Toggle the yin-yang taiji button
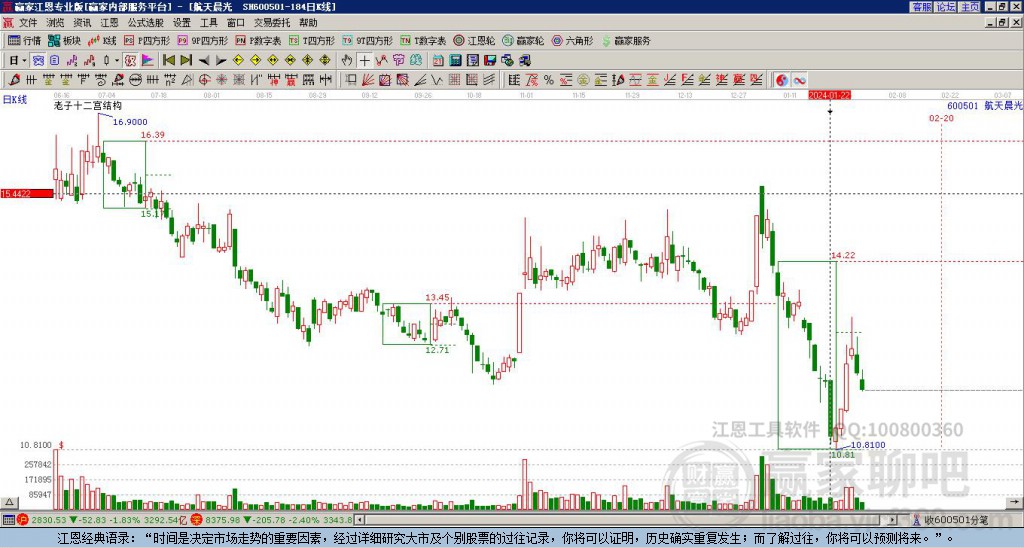Viewport: 1024px width, 548px height. coord(782,80)
